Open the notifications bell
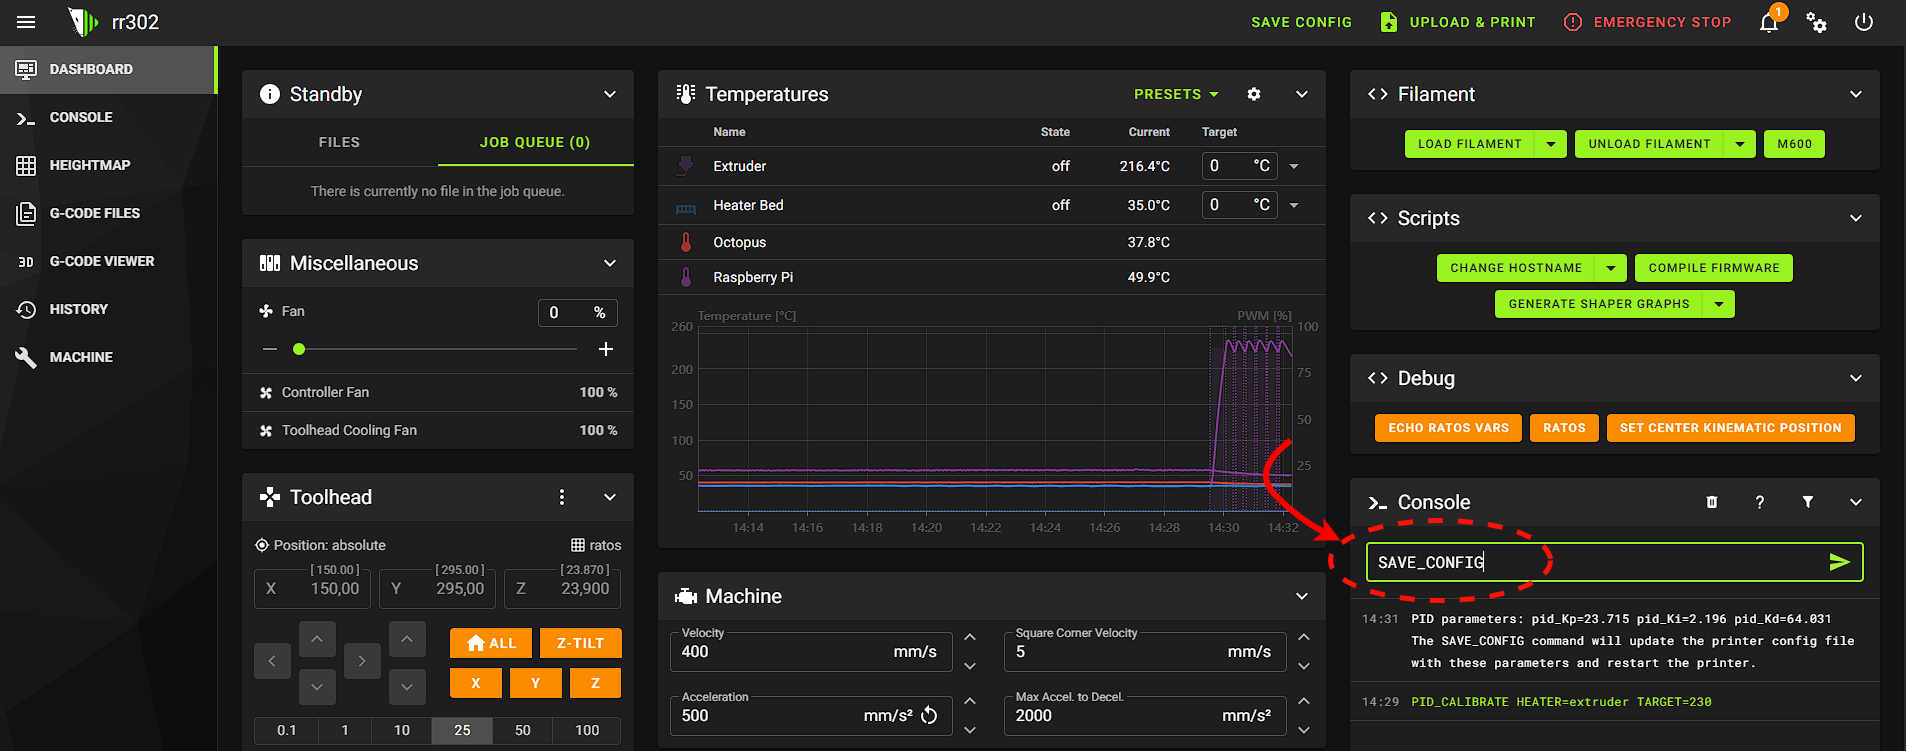 tap(1769, 23)
